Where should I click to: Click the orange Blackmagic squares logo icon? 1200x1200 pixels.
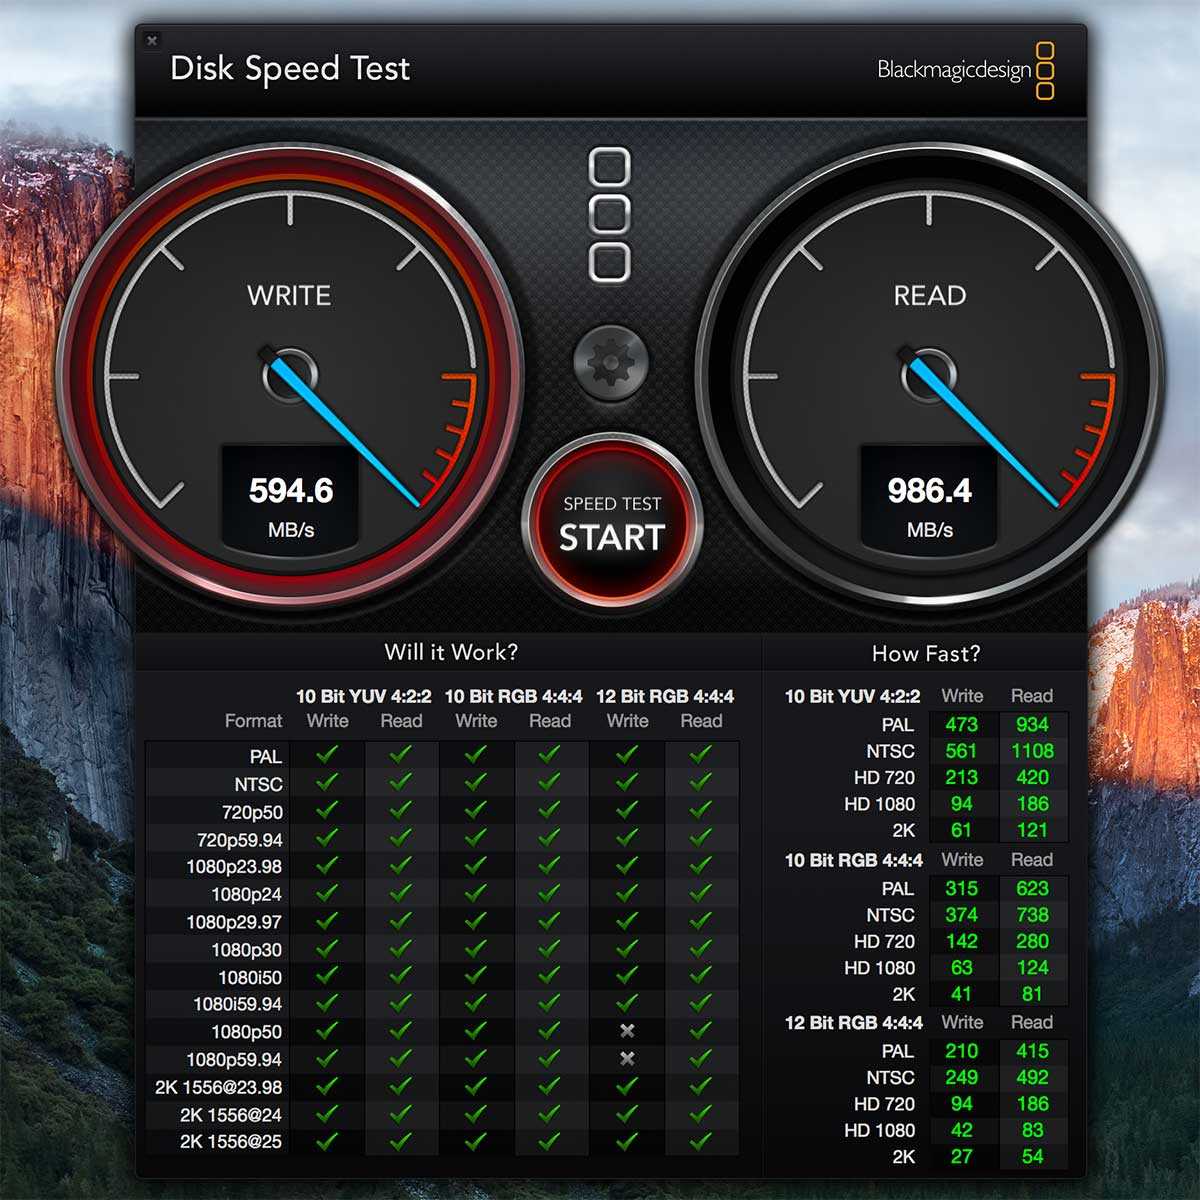1045,70
